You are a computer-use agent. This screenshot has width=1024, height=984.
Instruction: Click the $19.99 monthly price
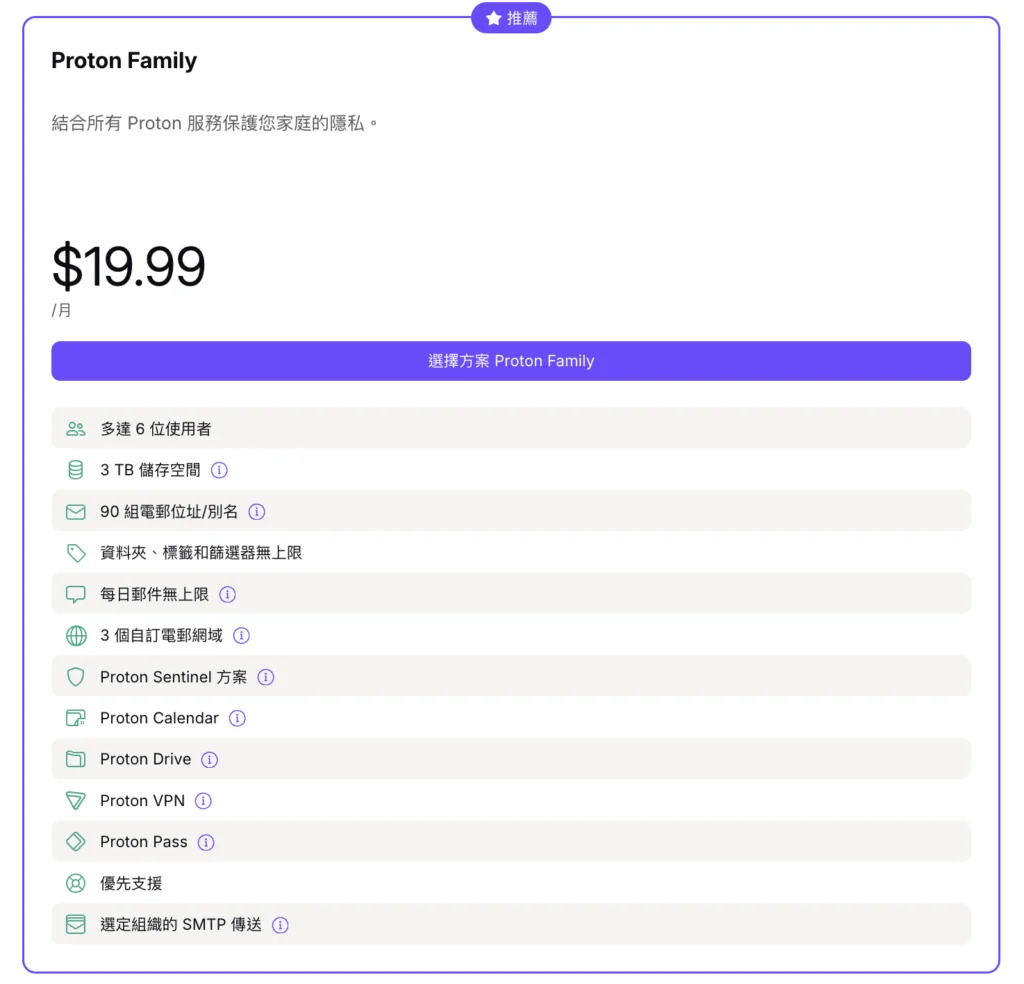click(129, 266)
